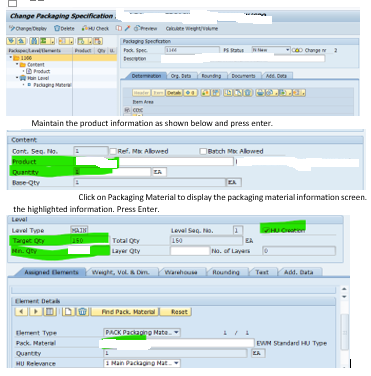Screen dimensions: 371x376
Task: Click the next element arrow in Element Details
Action: click(x=36, y=312)
